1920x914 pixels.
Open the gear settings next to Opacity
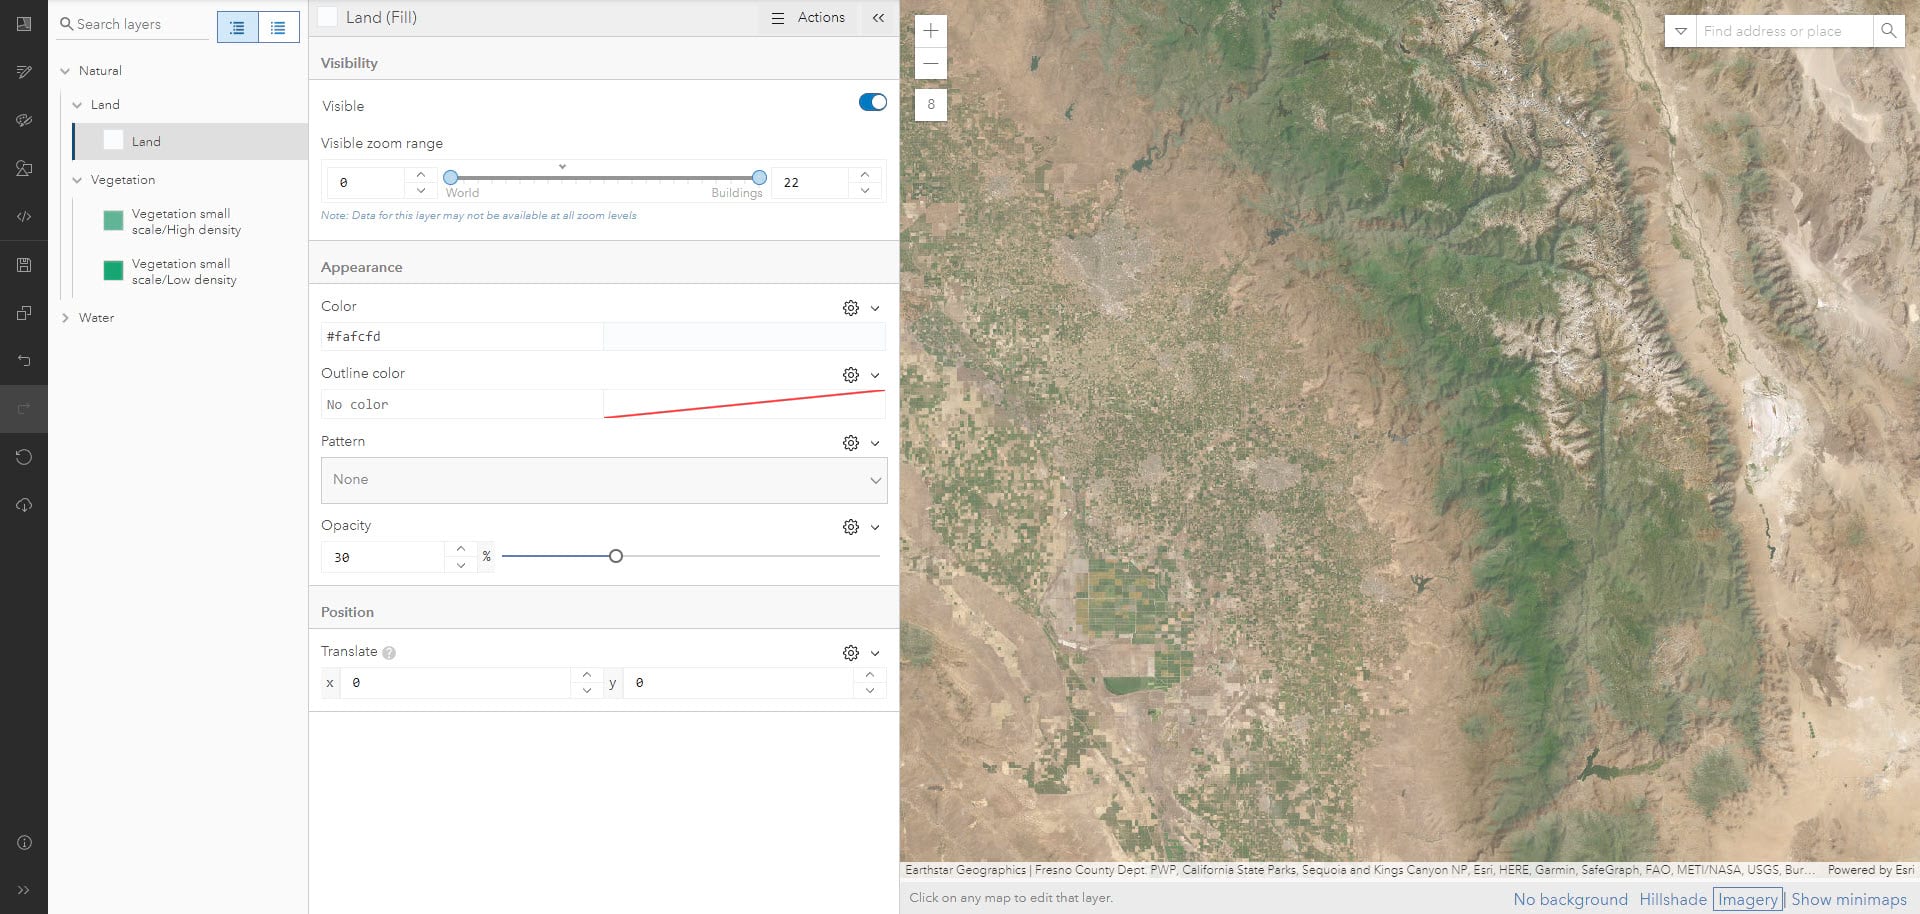pyautogui.click(x=850, y=527)
